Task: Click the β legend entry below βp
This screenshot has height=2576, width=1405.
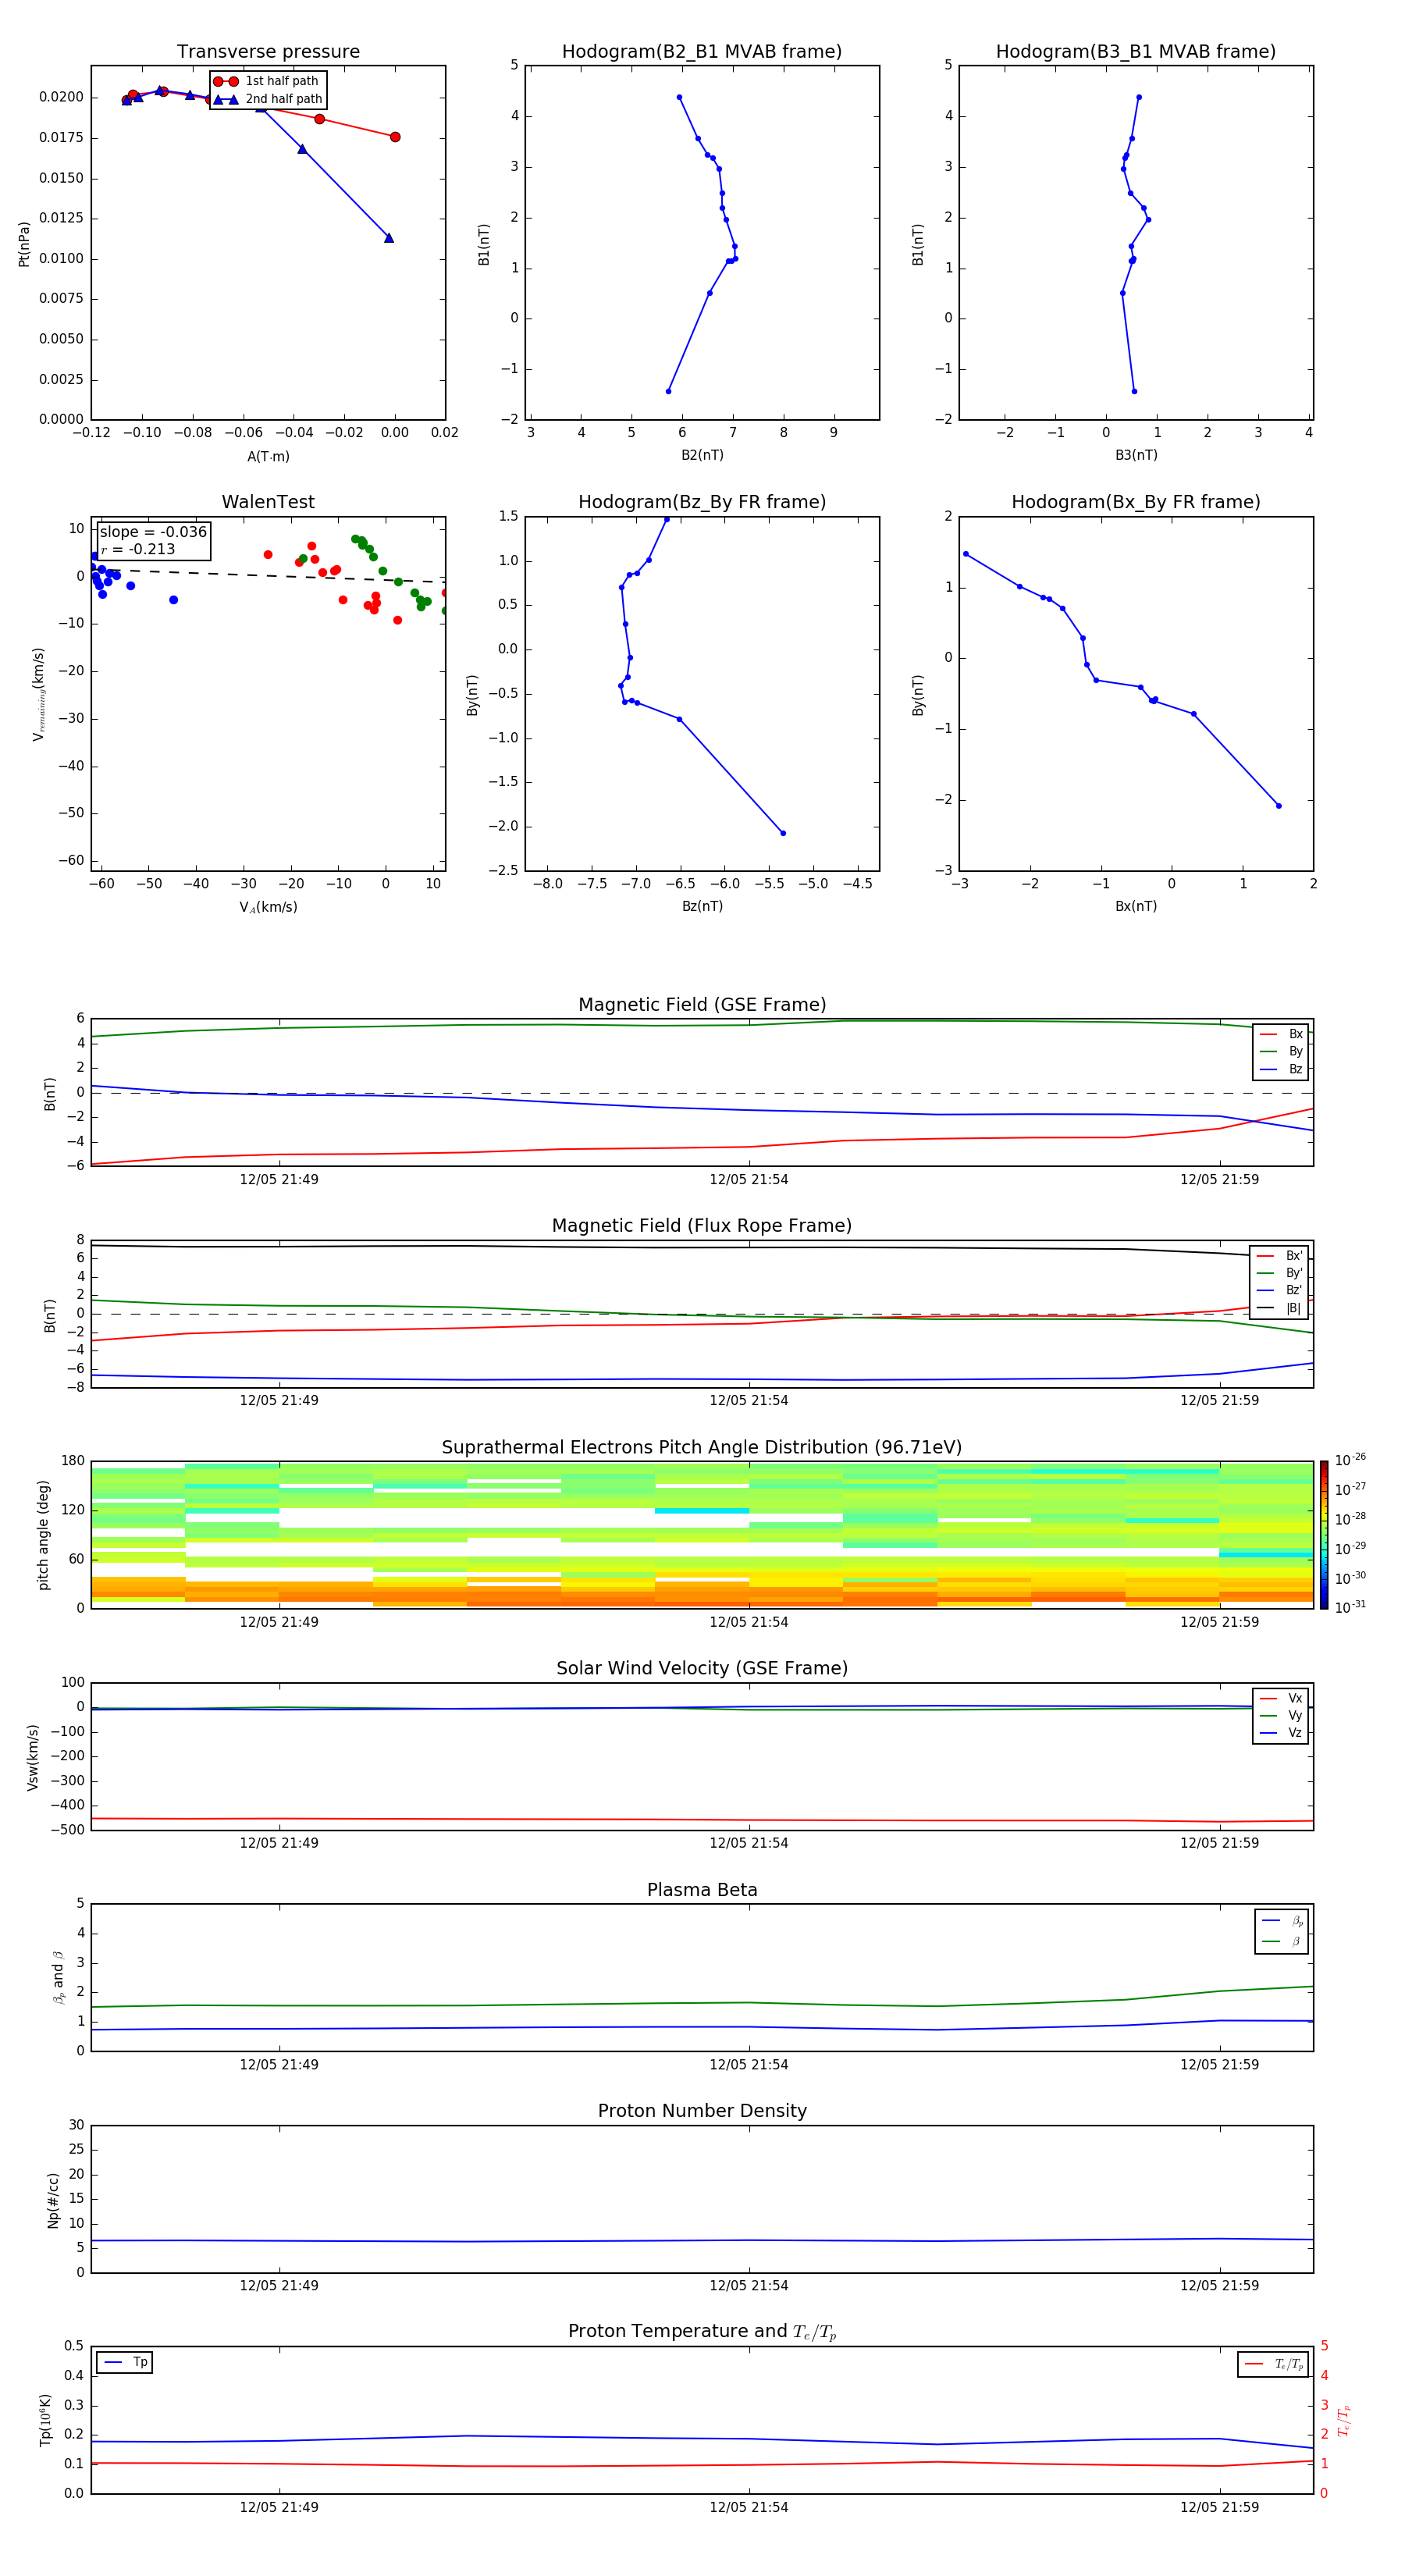Action: (1282, 1941)
